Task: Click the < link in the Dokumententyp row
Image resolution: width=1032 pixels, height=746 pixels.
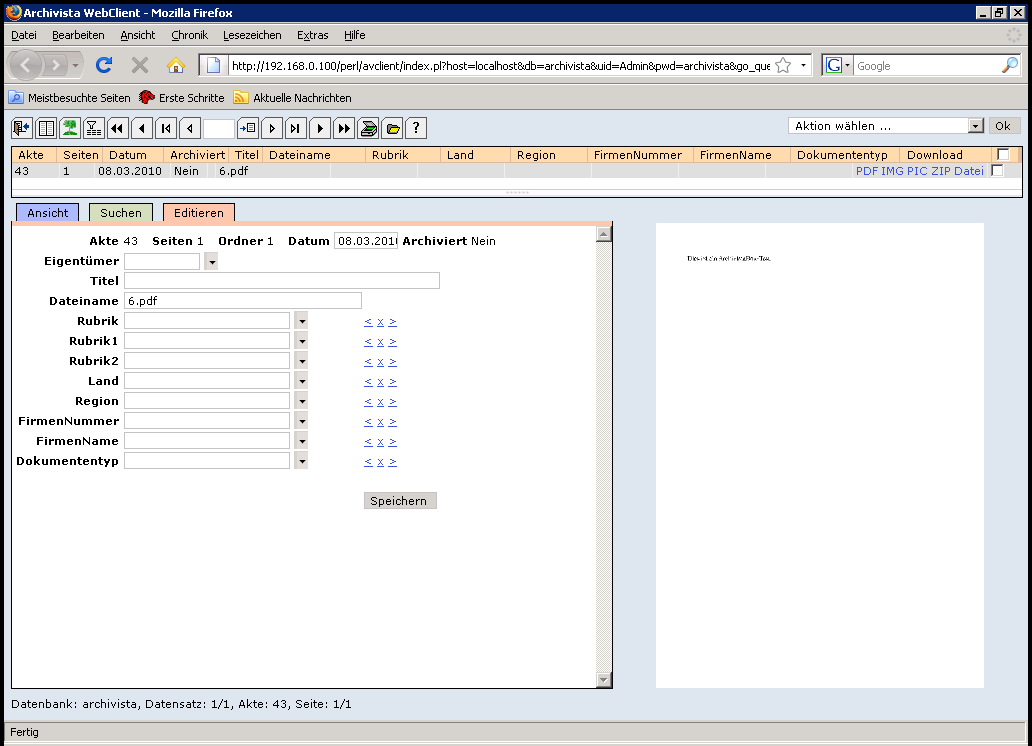Action: coord(368,462)
